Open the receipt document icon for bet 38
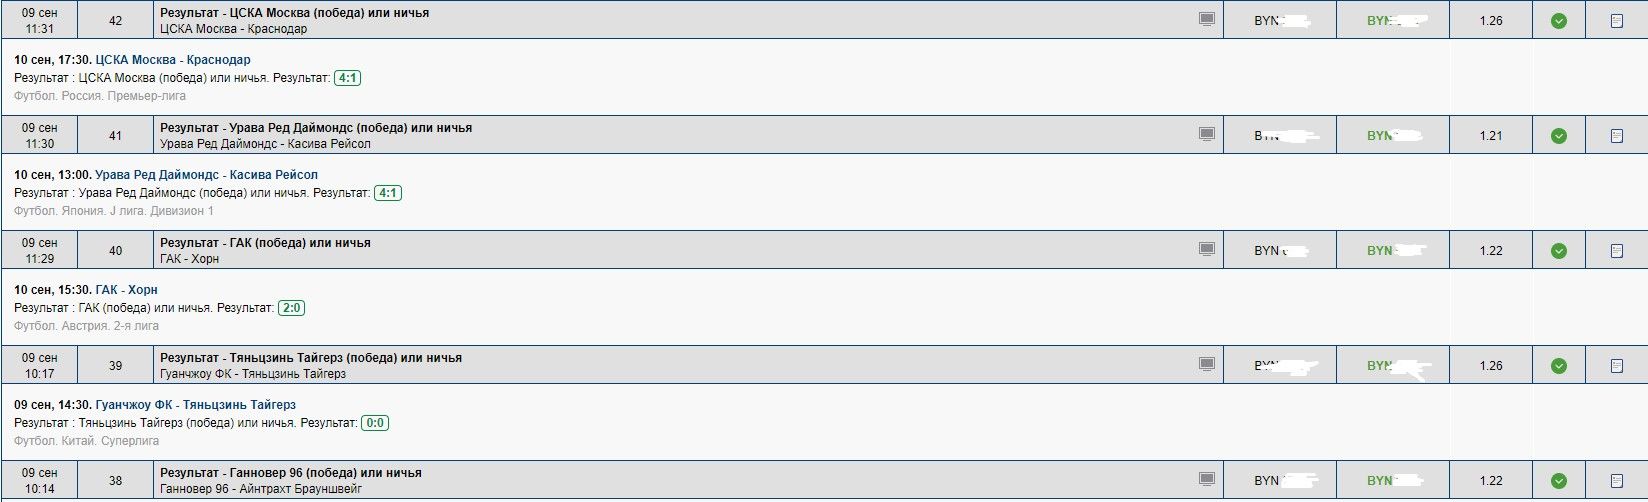 [1616, 481]
